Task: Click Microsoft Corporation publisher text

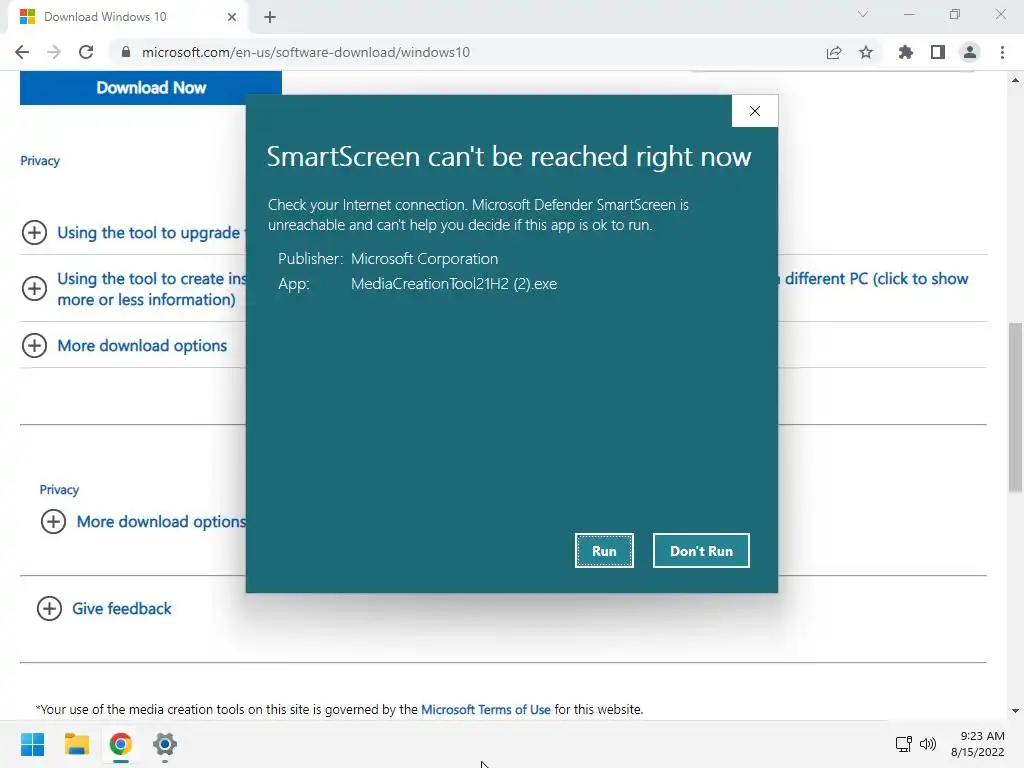Action: pos(424,259)
